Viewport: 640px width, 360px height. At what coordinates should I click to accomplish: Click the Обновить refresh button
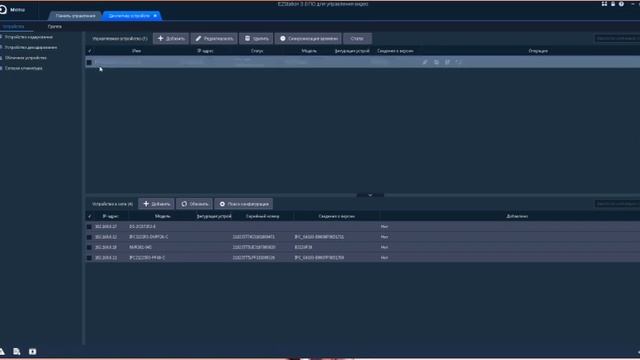tap(194, 204)
